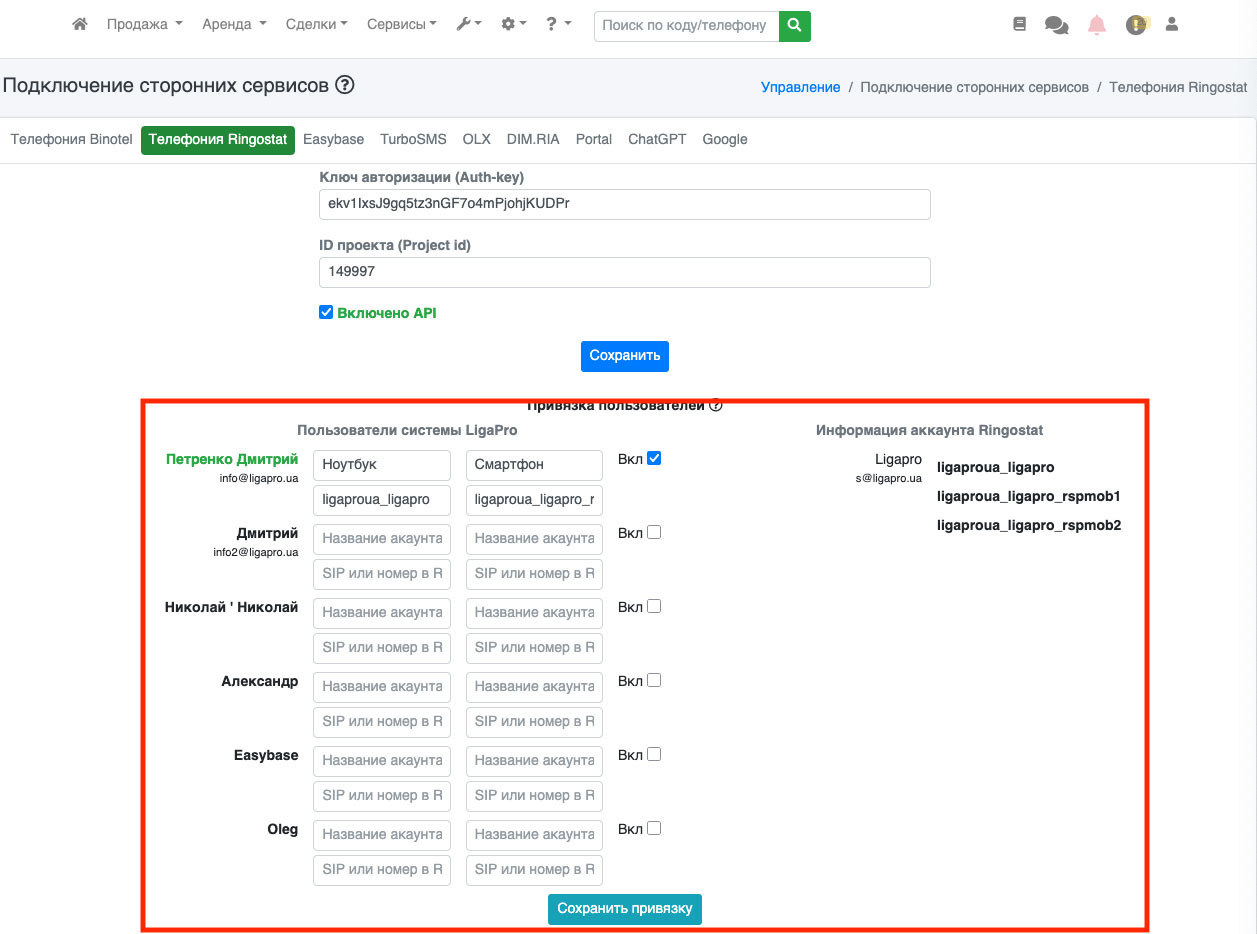Click Петренко Дмитрий user name

click(x=232, y=459)
